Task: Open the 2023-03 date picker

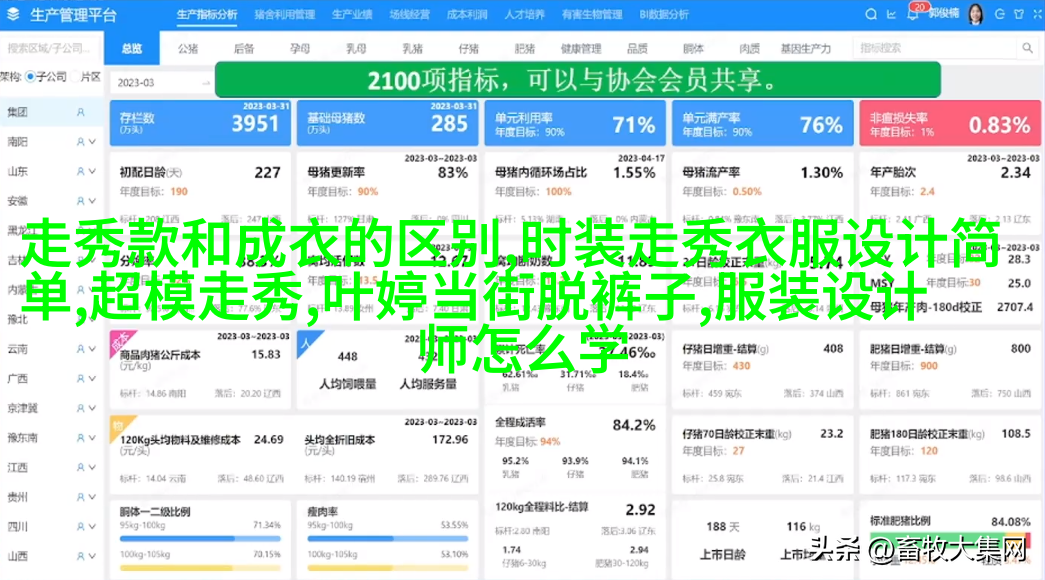Action: click(x=160, y=82)
